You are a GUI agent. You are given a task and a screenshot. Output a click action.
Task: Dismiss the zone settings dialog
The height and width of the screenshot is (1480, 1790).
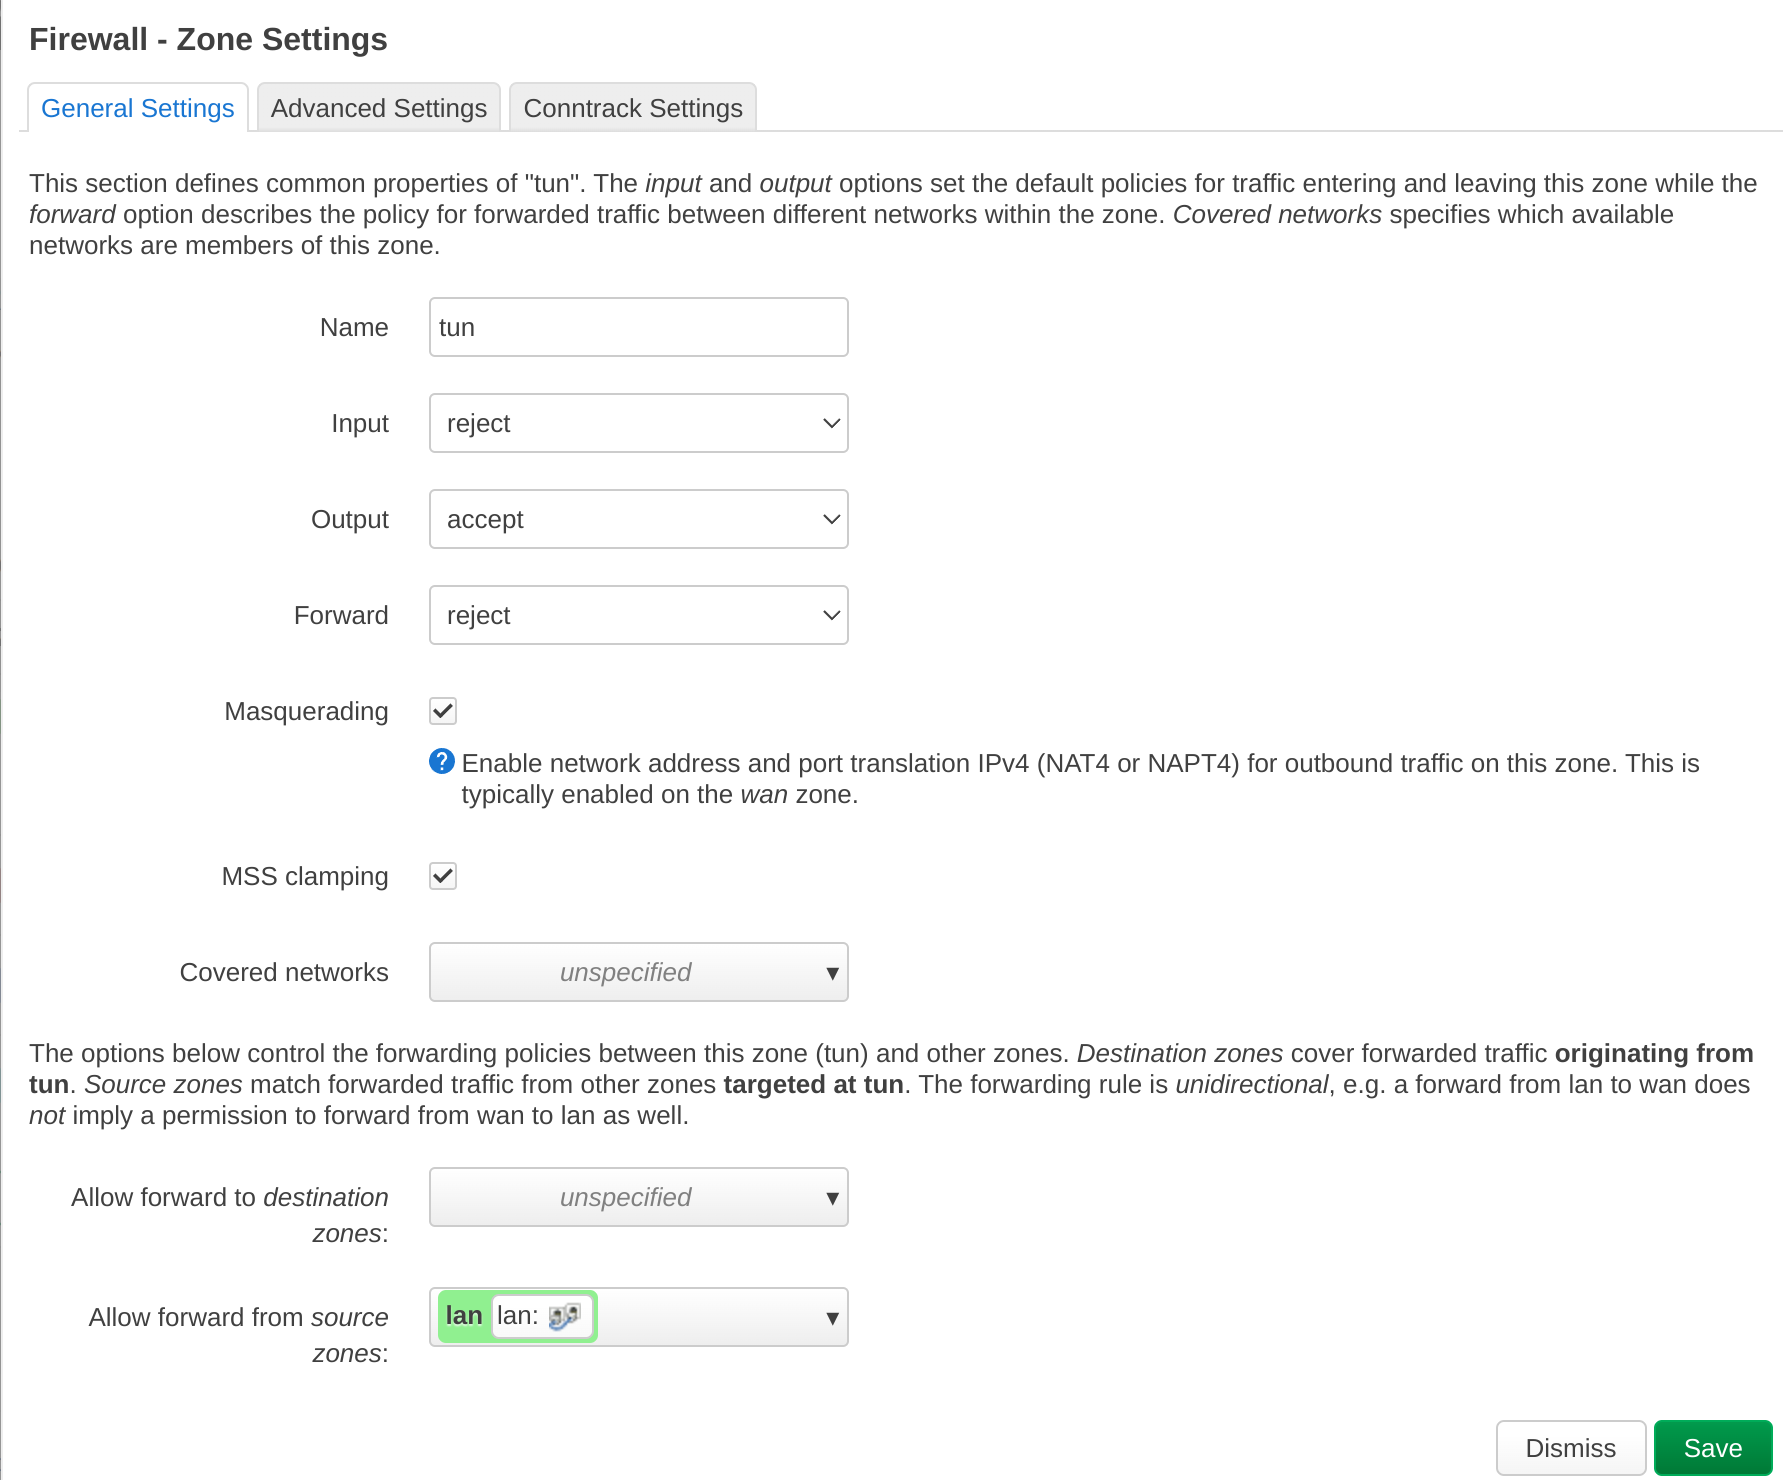1570,1447
